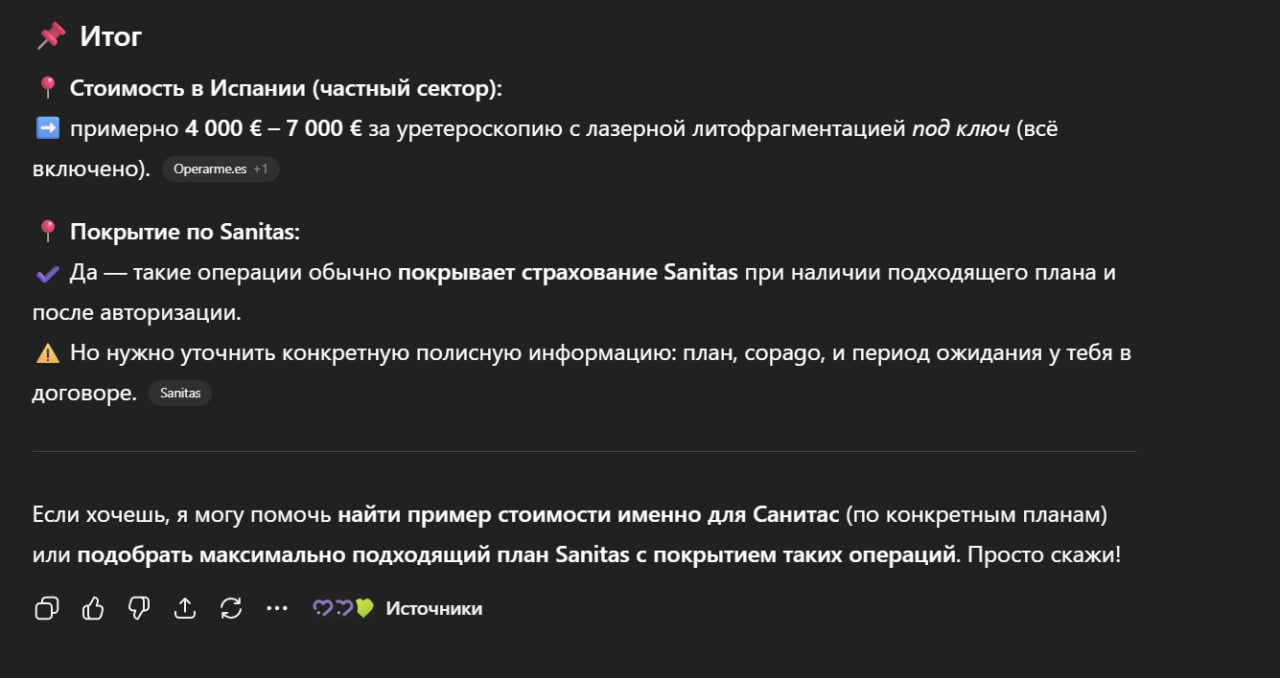Click the pushpin icon next to Итог
Screen dimensions: 1280x678
coord(50,37)
